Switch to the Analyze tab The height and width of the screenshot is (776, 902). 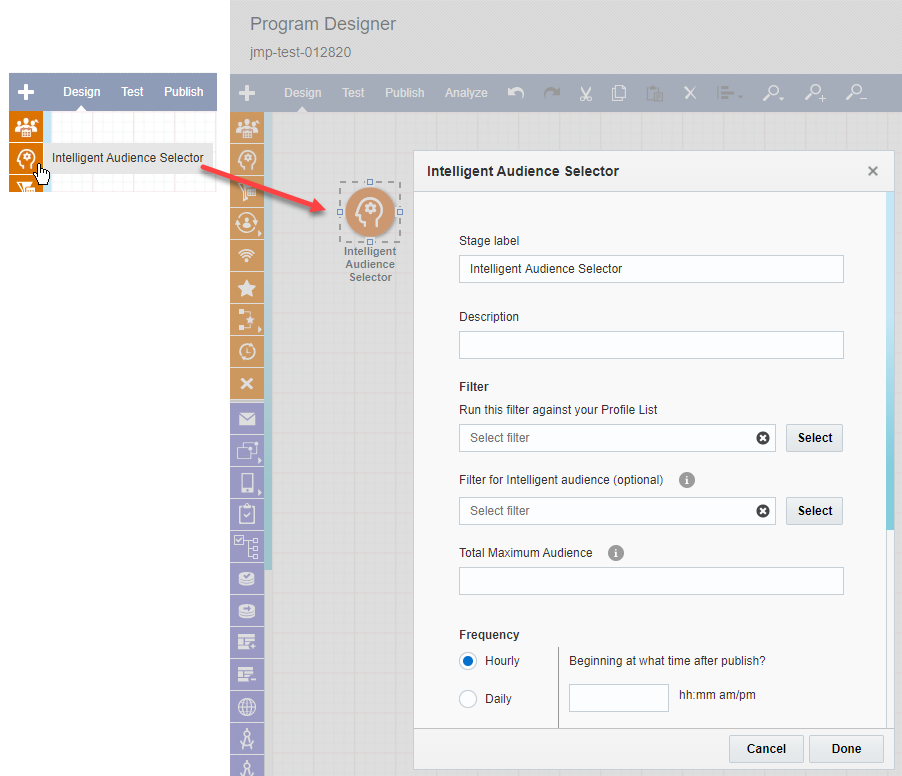pos(466,93)
